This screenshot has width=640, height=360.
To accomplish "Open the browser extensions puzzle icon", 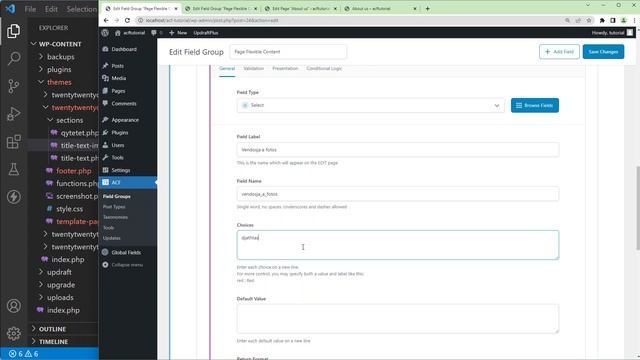I will point(602,20).
